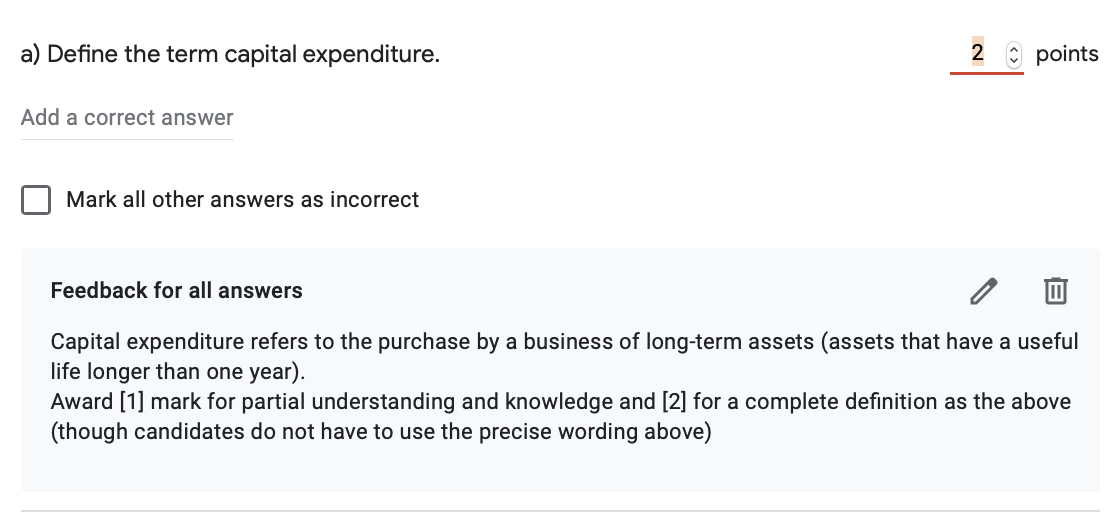The width and height of the screenshot is (1112, 522).
Task: Select the points value field showing 2
Action: click(977, 52)
